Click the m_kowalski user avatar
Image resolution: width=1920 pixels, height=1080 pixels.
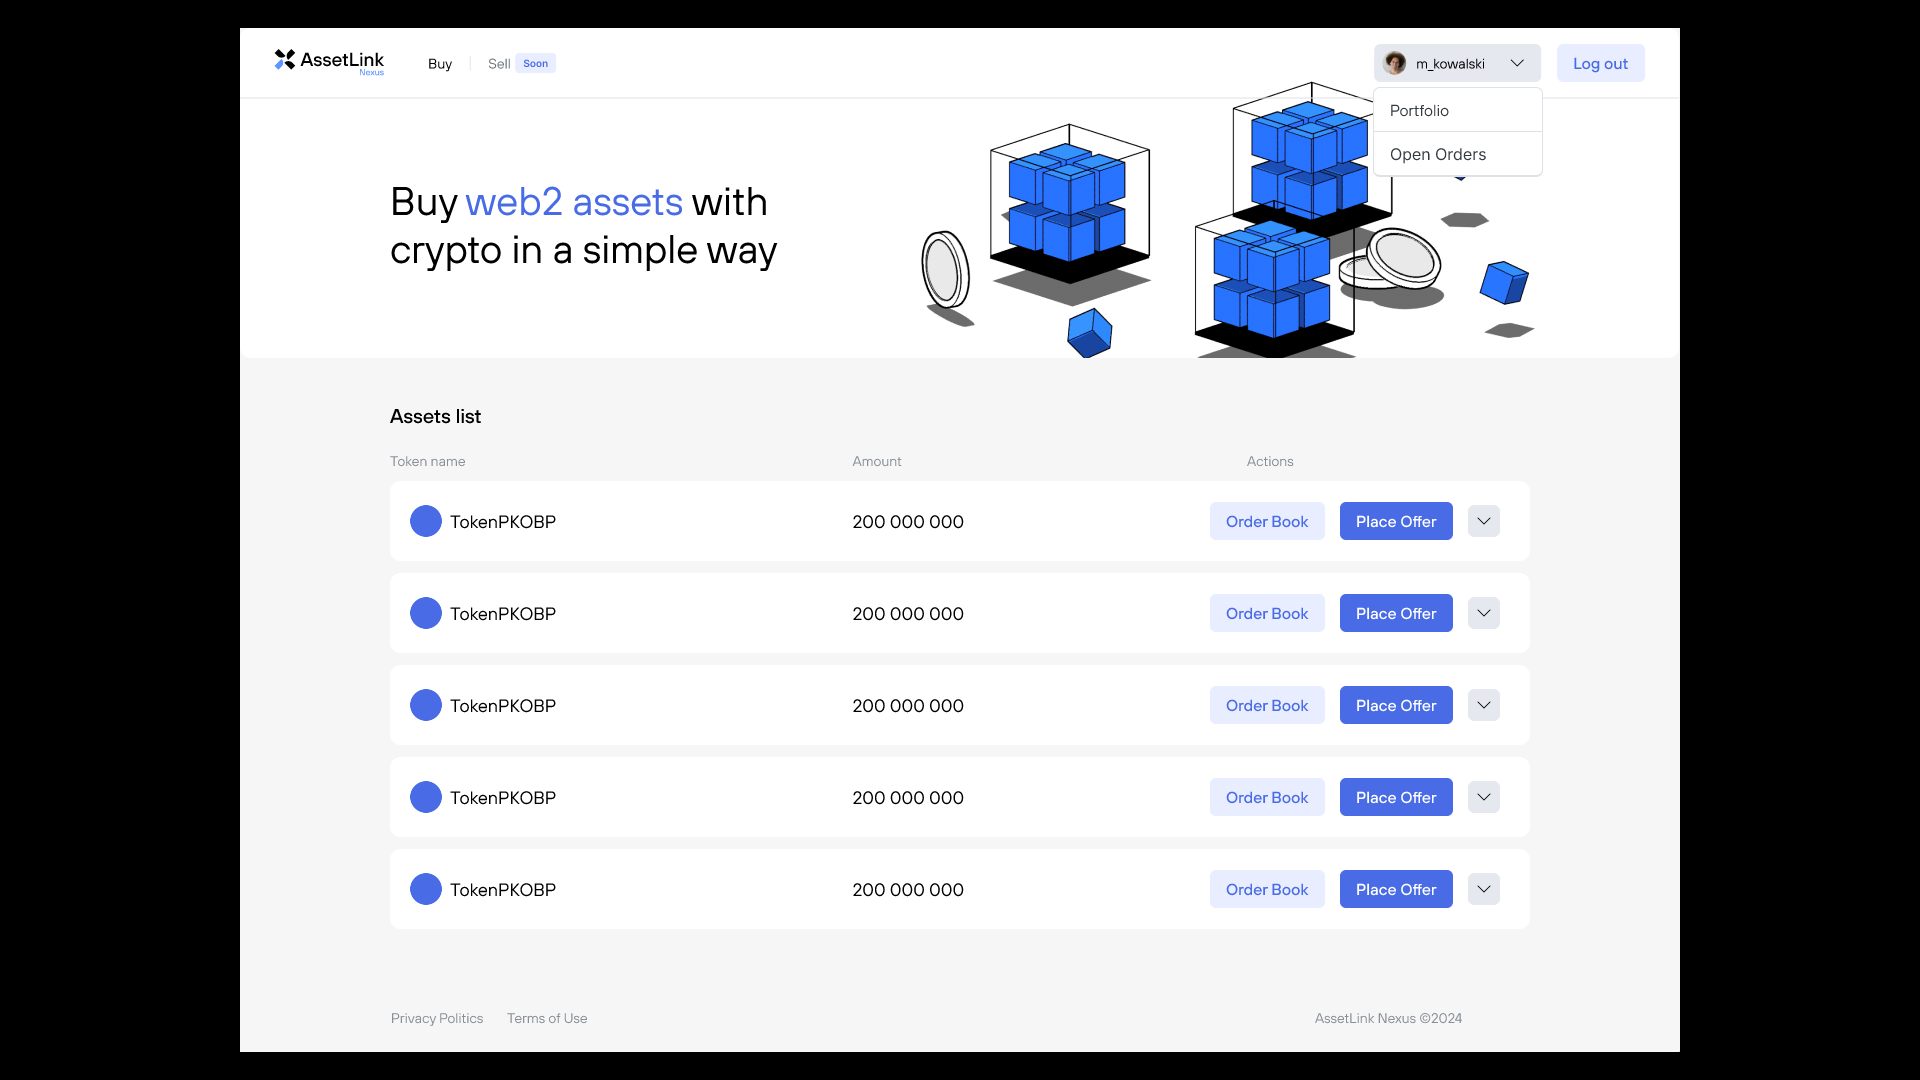1395,63
